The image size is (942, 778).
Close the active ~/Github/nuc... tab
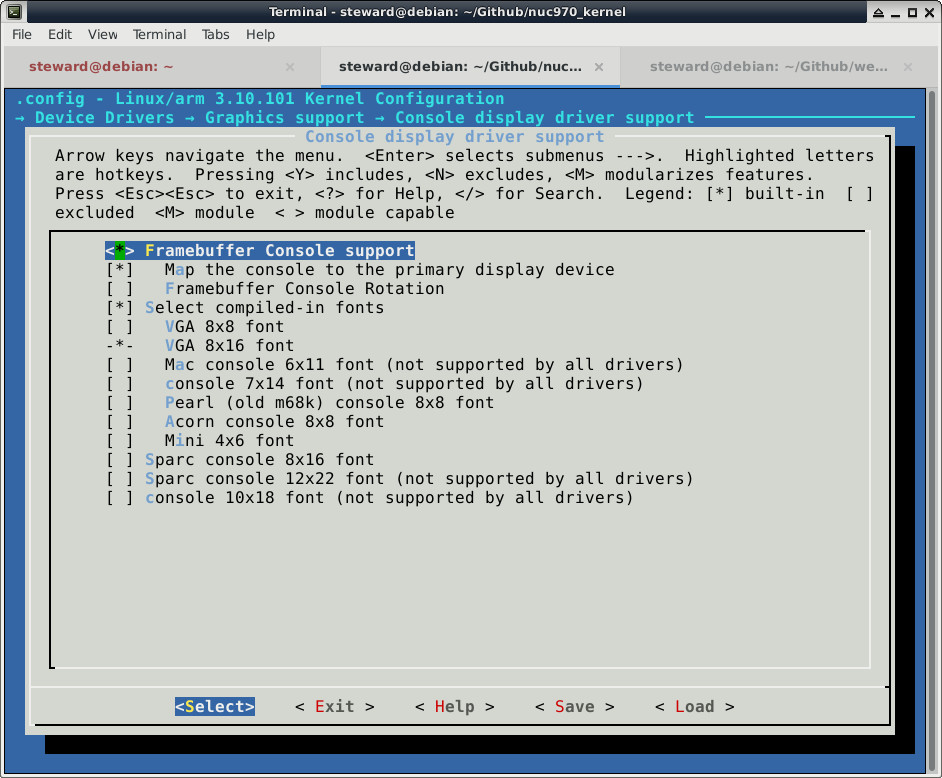(599, 67)
